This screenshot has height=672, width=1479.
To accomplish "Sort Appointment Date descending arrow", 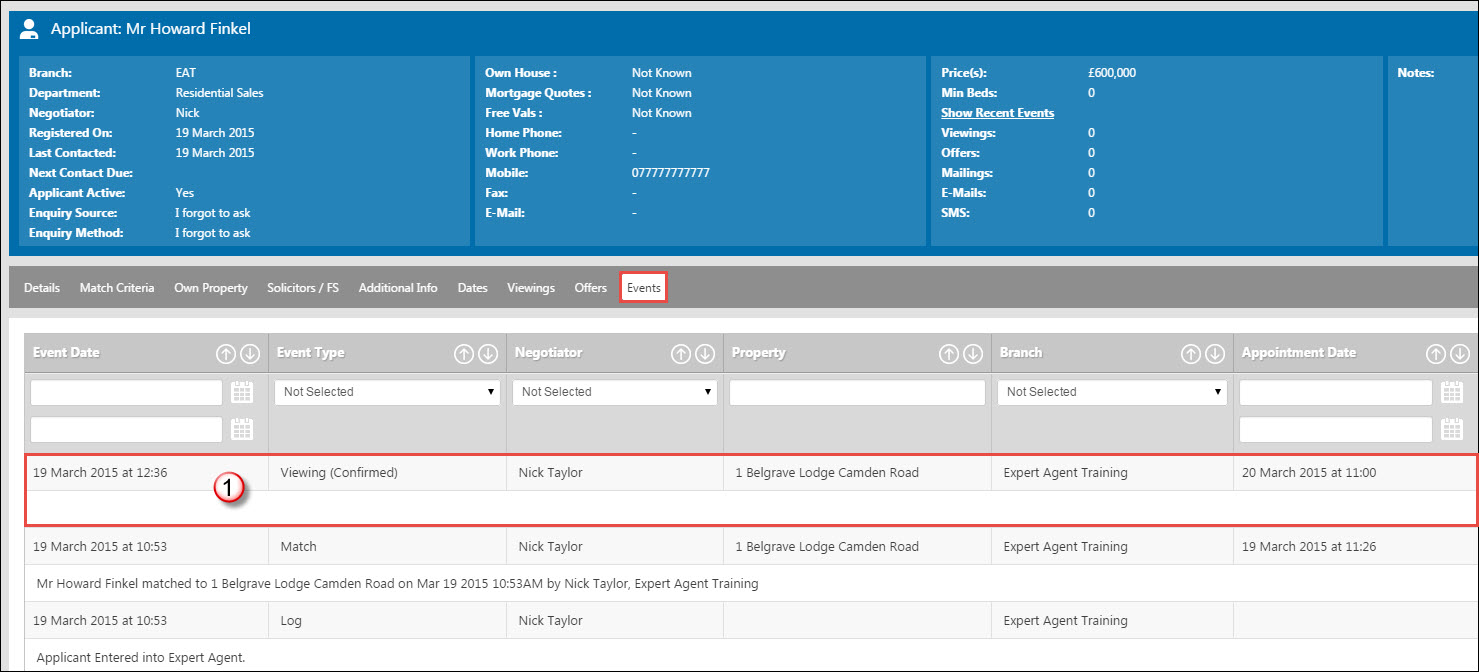I will click(1460, 353).
